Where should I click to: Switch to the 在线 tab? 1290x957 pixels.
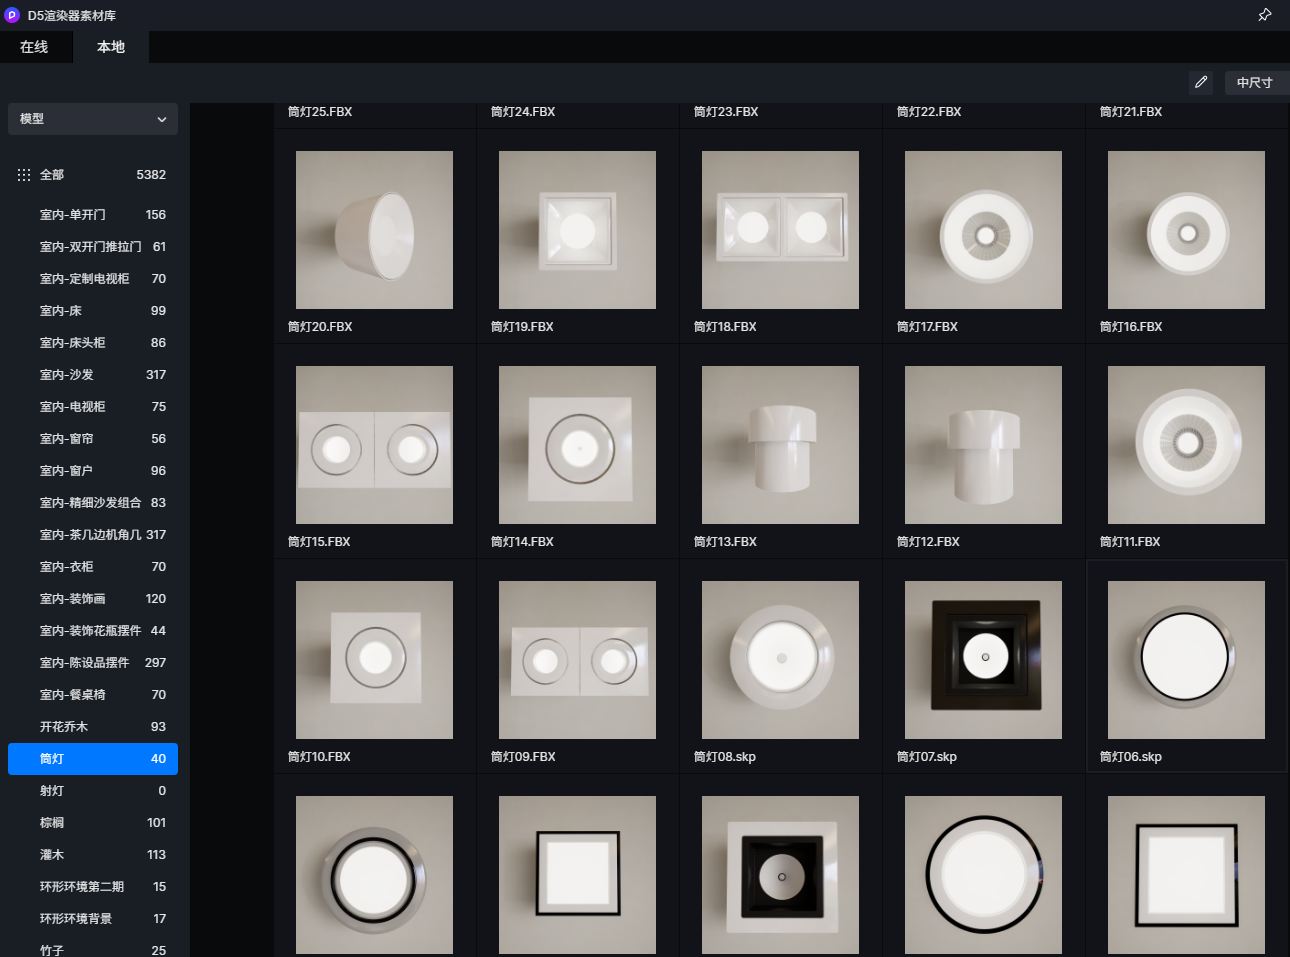tap(34, 47)
